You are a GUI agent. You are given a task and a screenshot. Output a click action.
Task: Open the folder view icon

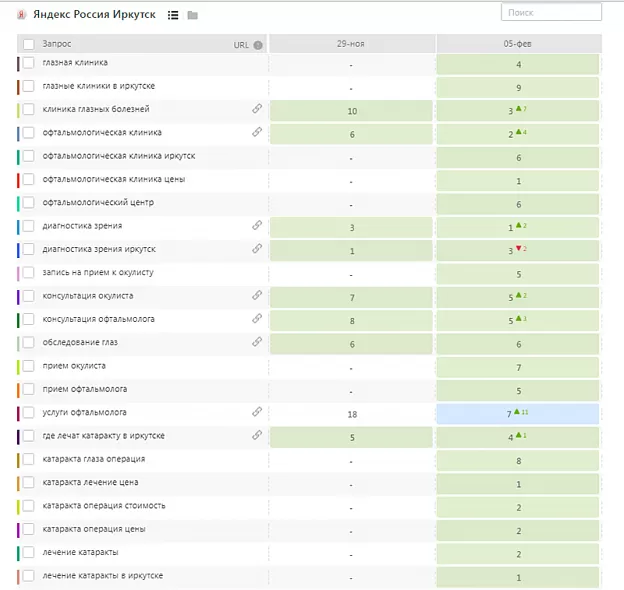click(192, 15)
